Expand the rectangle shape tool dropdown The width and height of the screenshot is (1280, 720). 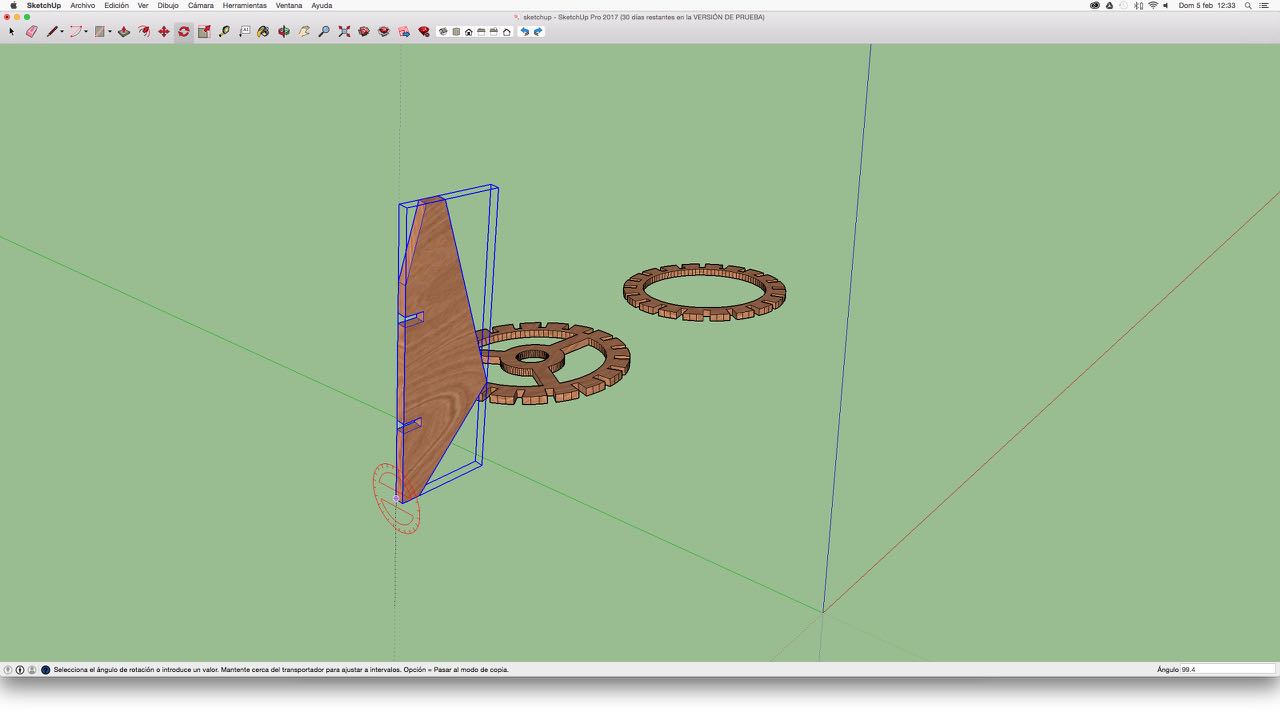[x=109, y=32]
